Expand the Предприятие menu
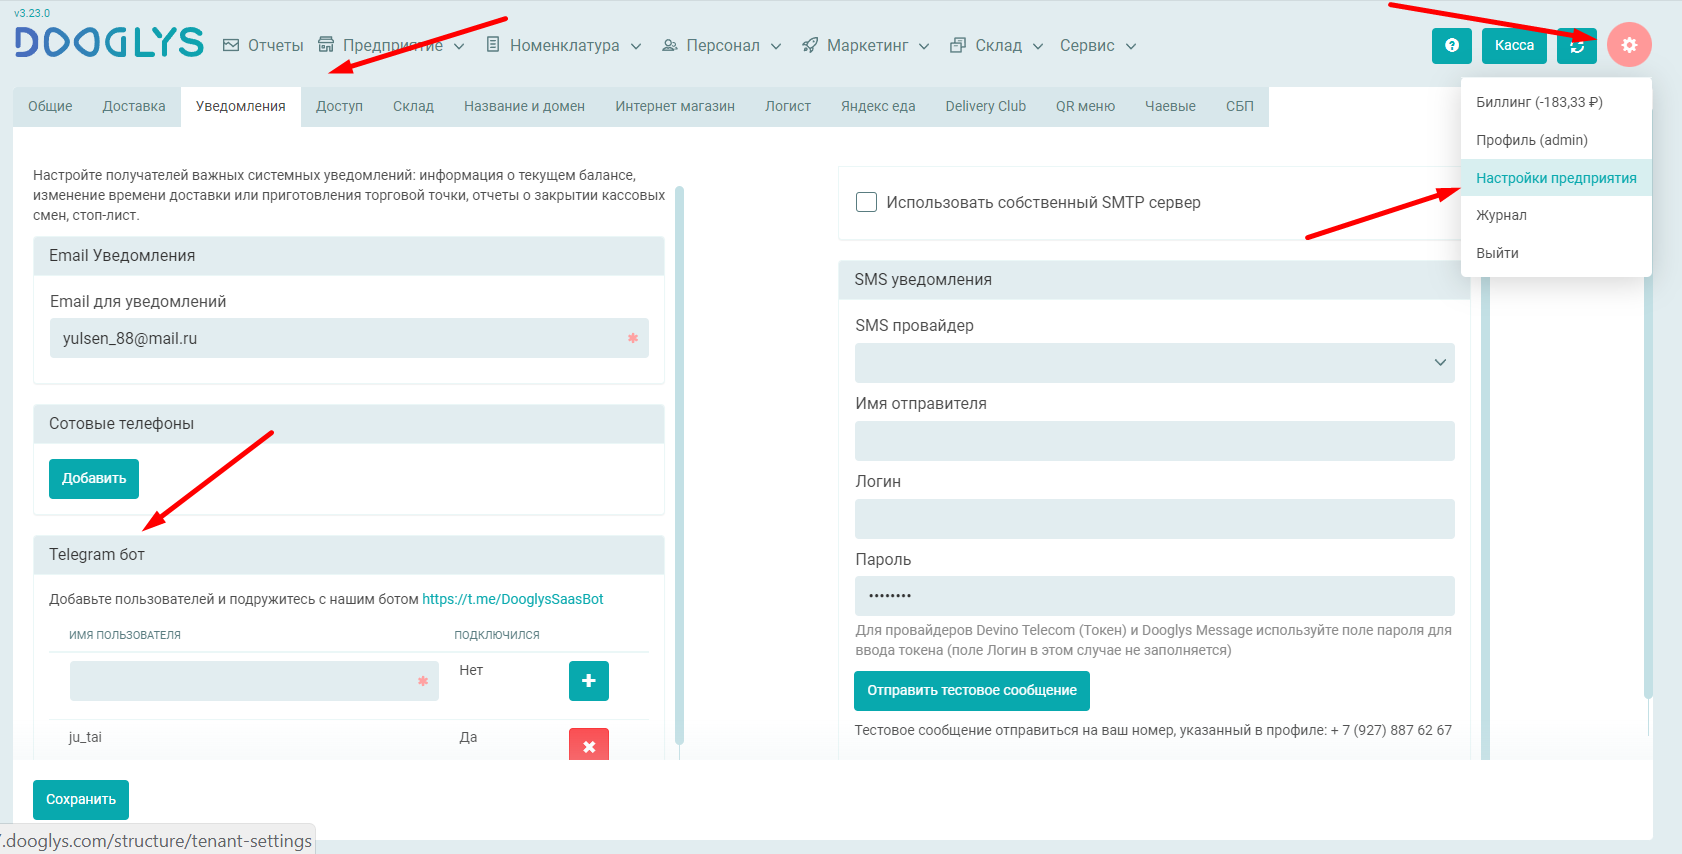Image resolution: width=1682 pixels, height=854 pixels. pyautogui.click(x=391, y=45)
